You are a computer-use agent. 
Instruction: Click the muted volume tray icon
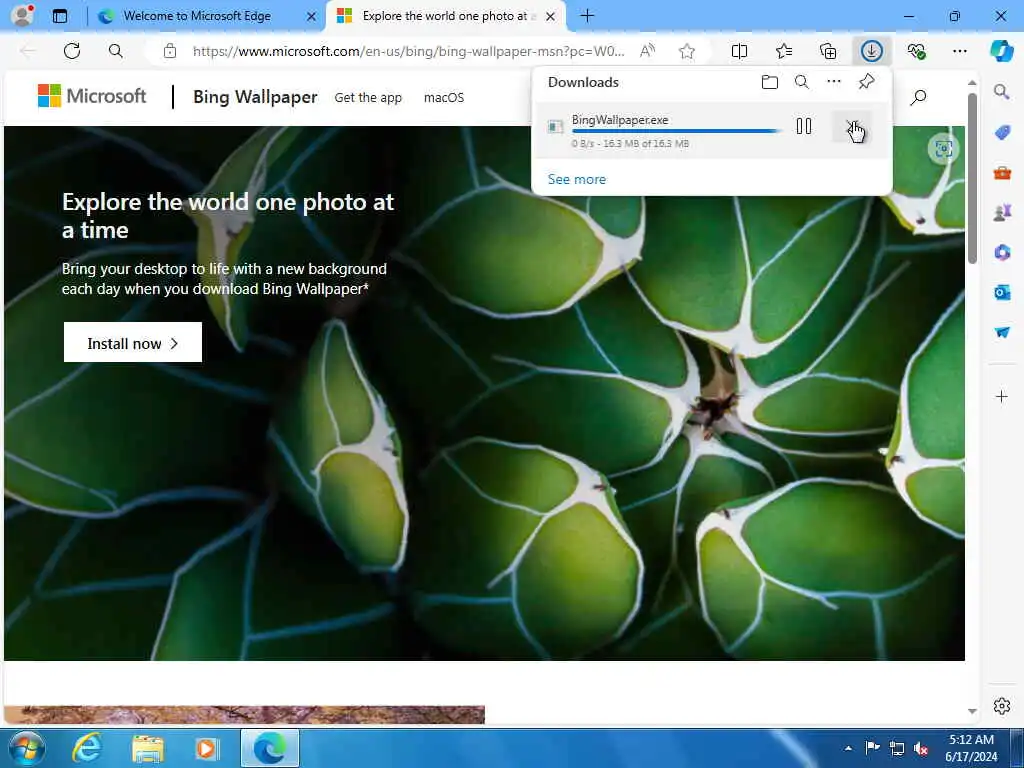921,748
